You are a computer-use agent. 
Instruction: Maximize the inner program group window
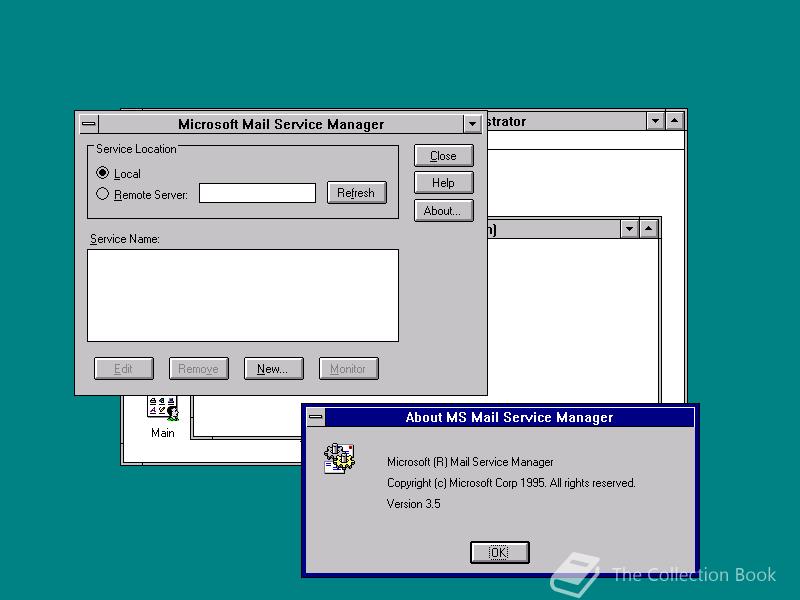point(648,229)
